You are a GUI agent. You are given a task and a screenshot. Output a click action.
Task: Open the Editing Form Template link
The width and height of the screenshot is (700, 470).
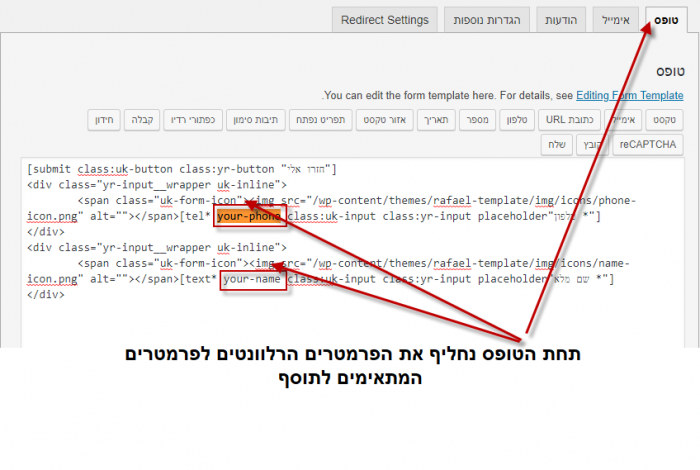630,96
